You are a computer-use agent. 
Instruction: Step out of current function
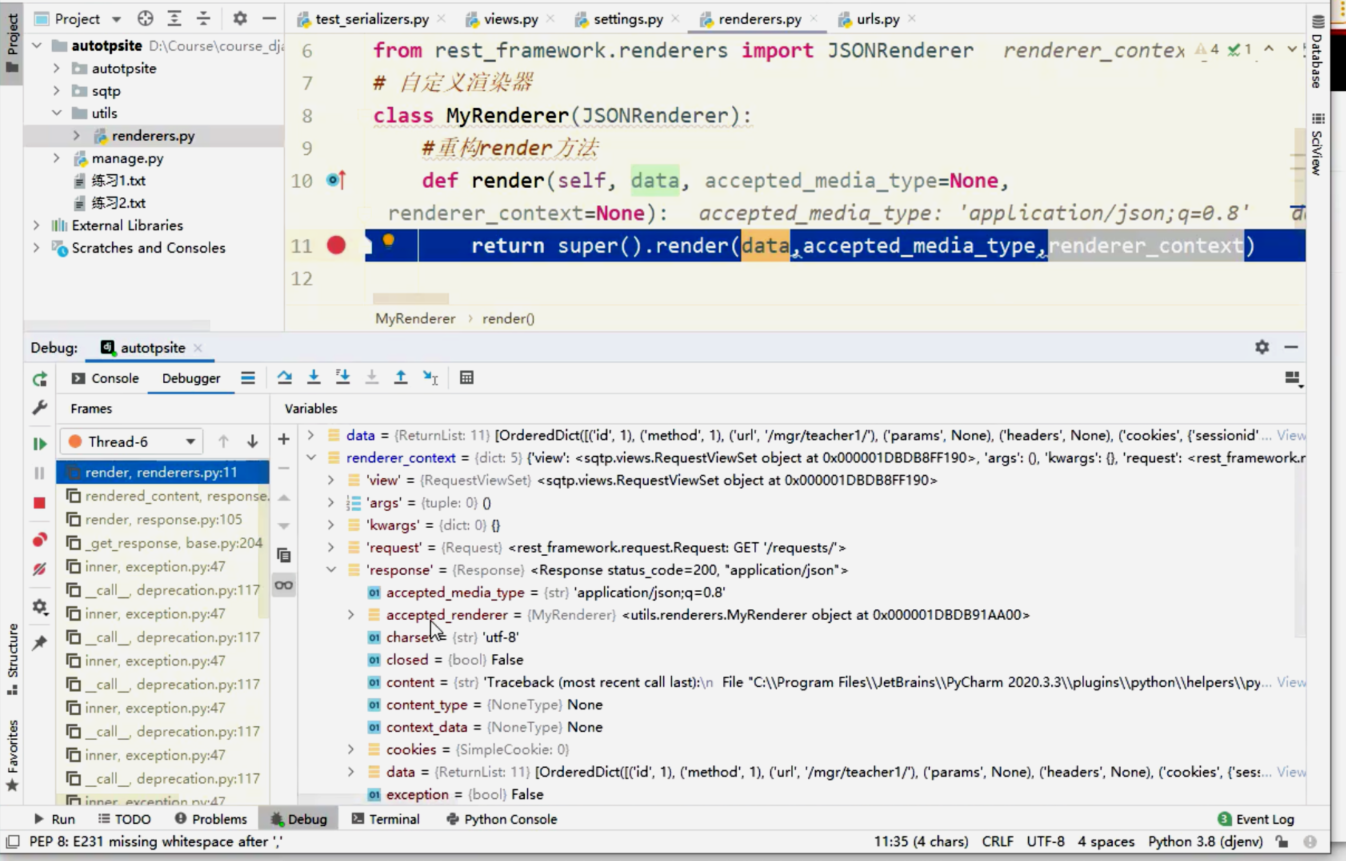(401, 377)
